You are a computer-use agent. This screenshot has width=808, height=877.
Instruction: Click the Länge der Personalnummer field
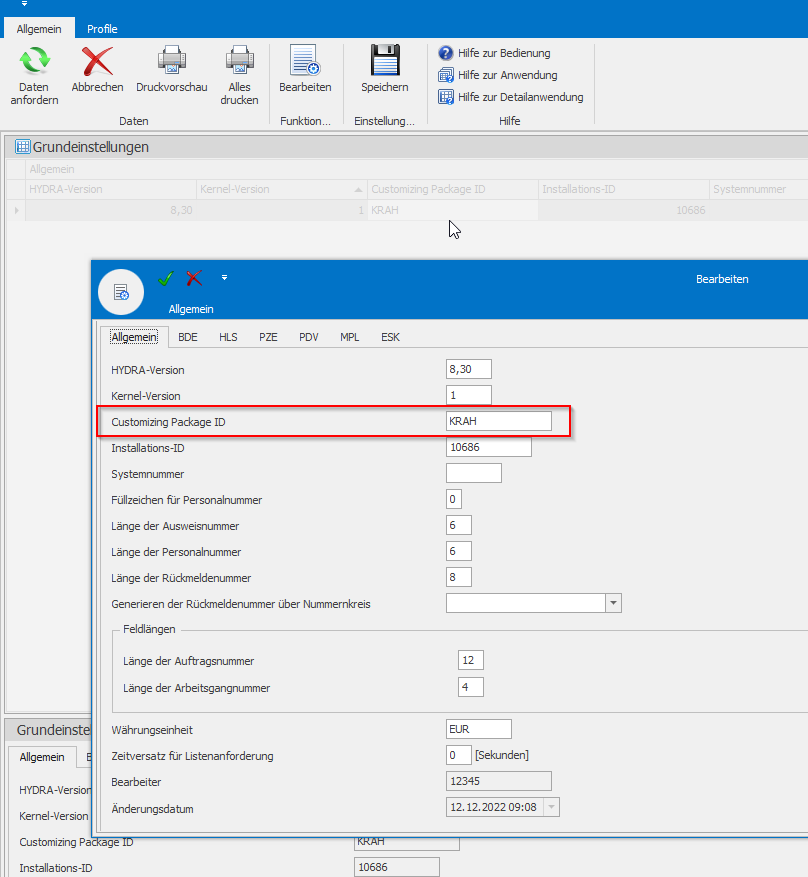(459, 551)
